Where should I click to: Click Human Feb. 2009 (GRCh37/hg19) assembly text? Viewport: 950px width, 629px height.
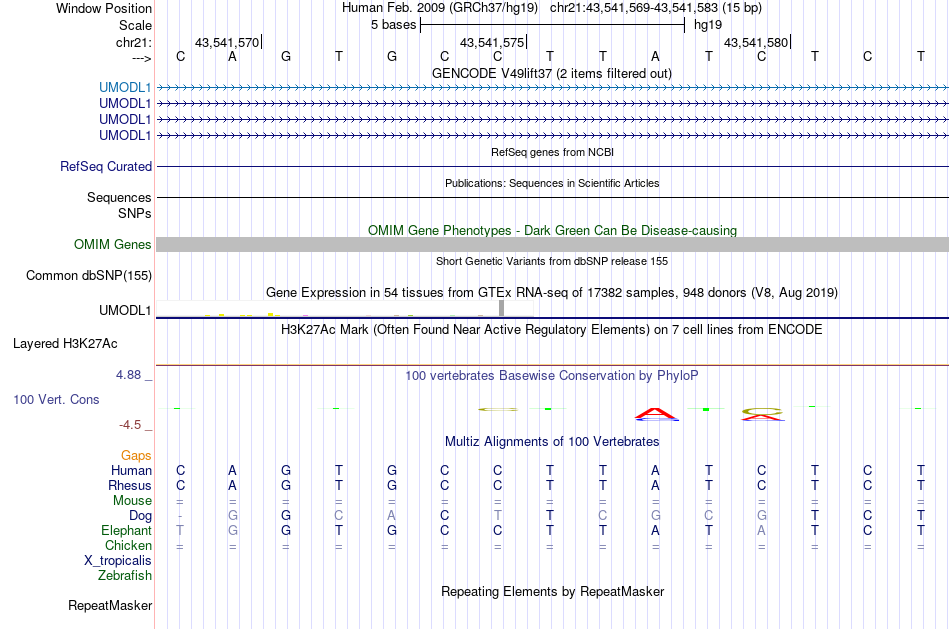pyautogui.click(x=440, y=8)
